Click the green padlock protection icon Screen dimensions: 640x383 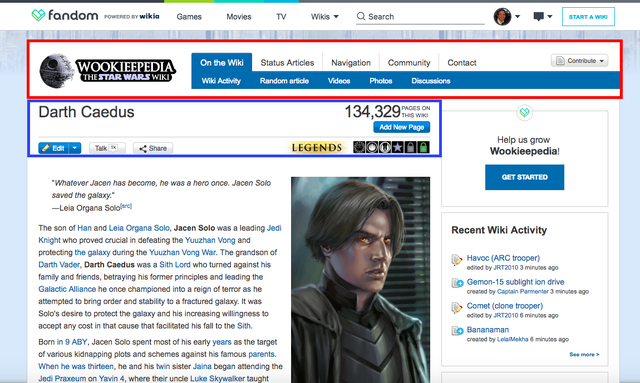click(424, 147)
